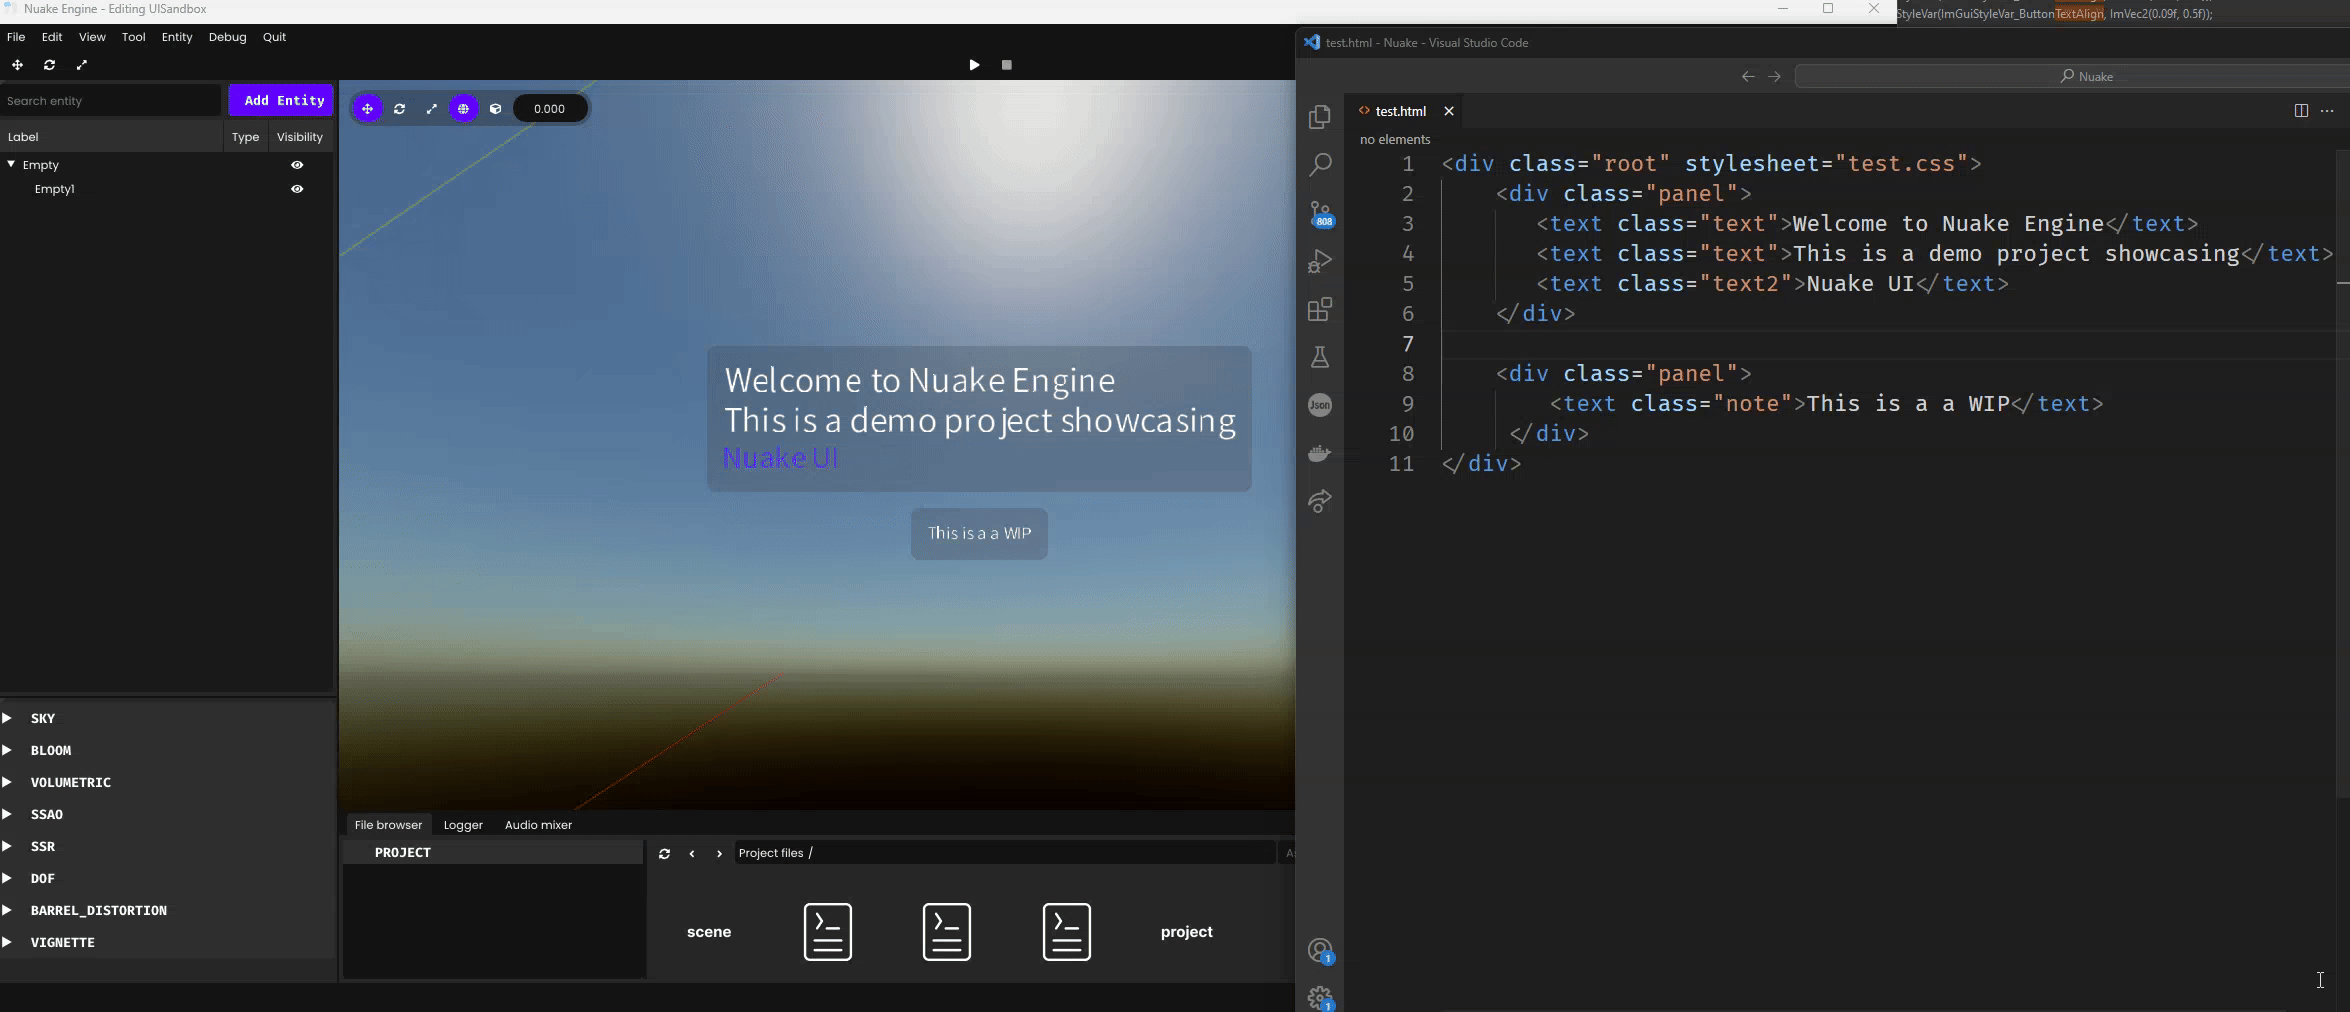Open the File menu
The height and width of the screenshot is (1012, 2350).
click(16, 37)
